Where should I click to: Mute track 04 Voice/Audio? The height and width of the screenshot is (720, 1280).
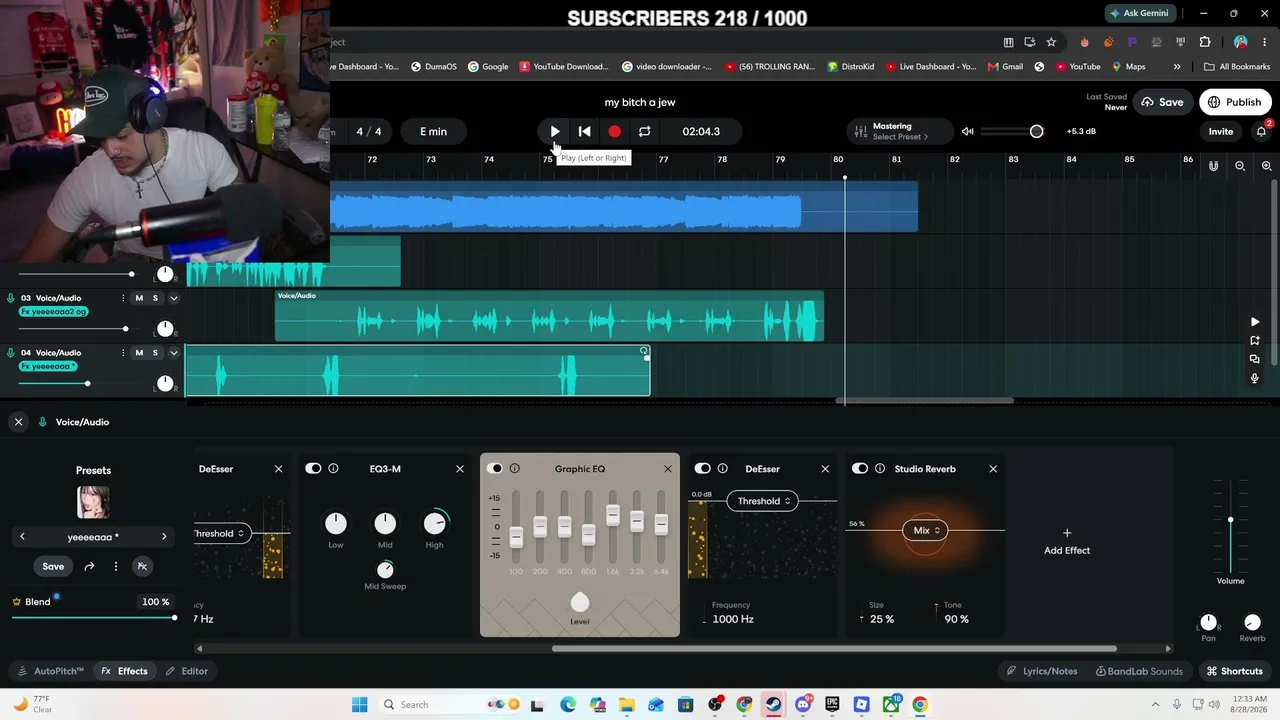(x=139, y=353)
